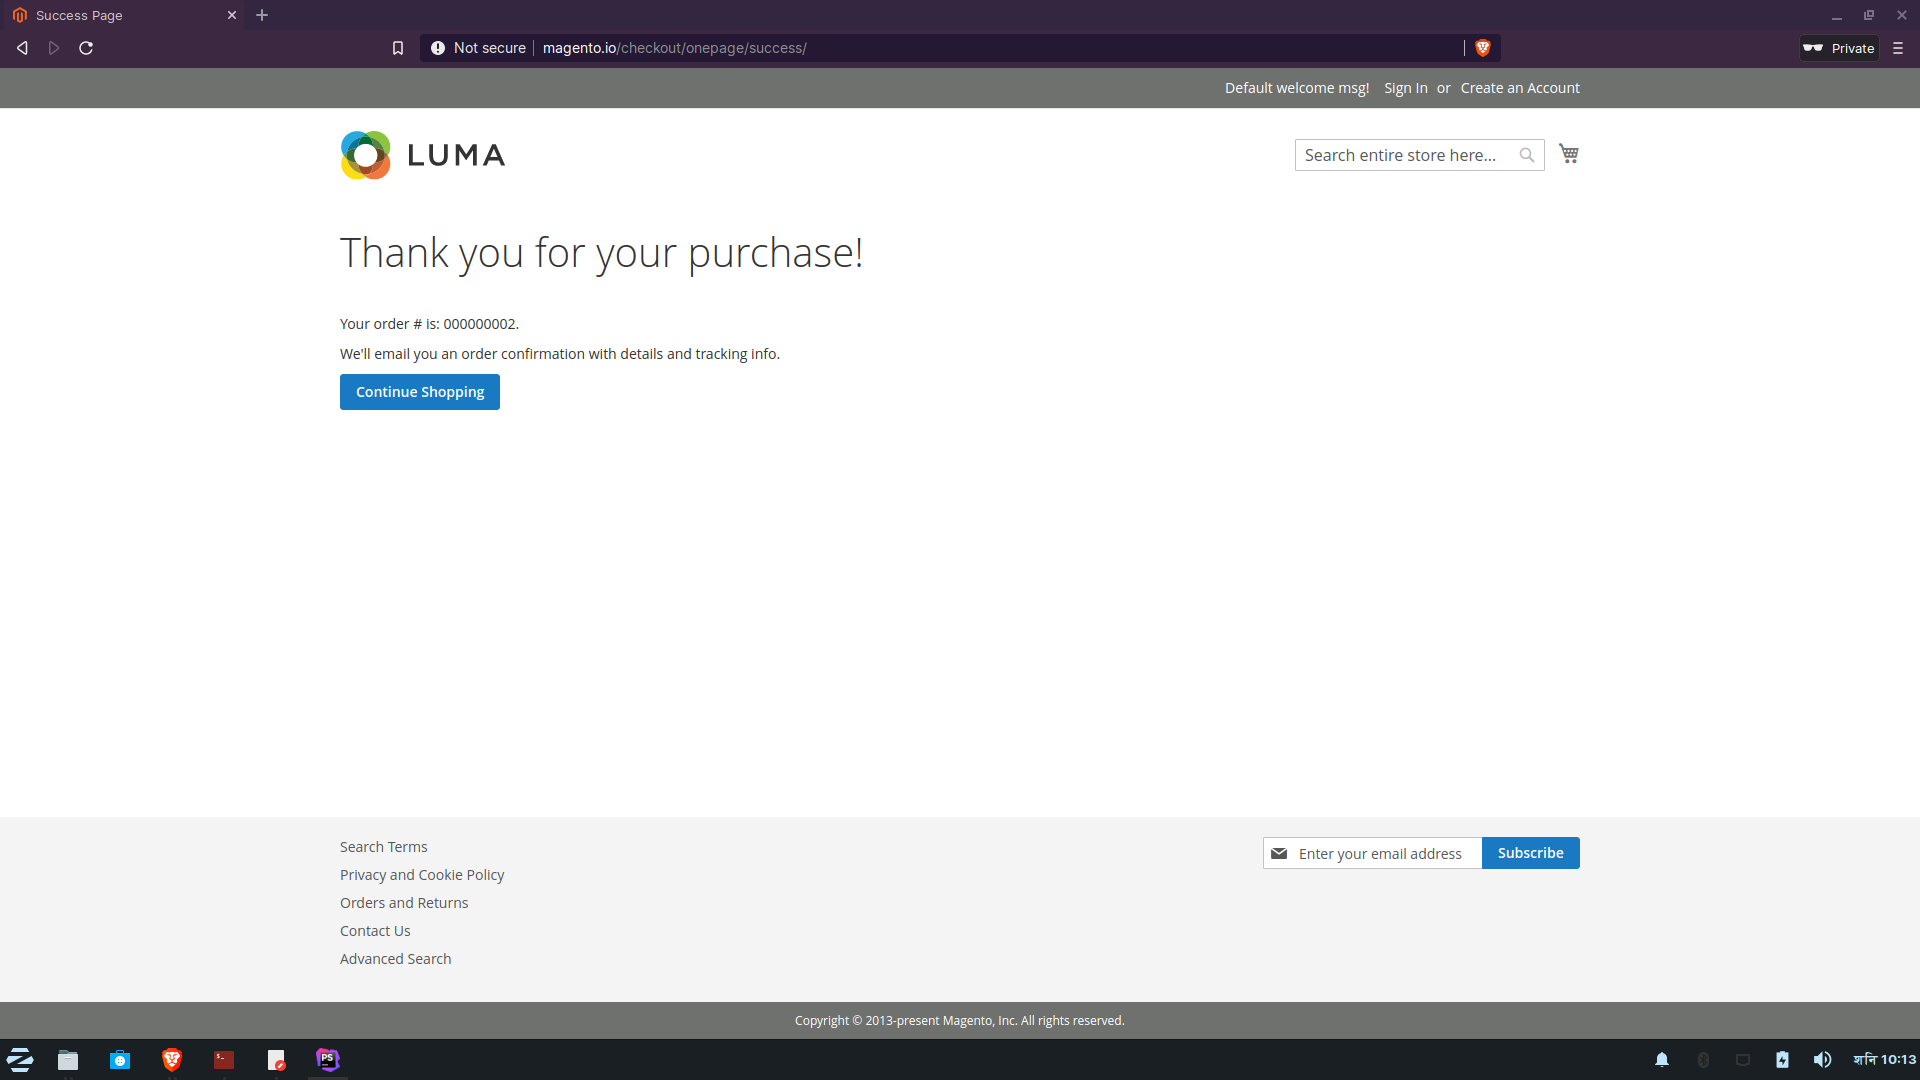1920x1080 pixels.
Task: Click the search magnifier icon
Action: coord(1526,155)
